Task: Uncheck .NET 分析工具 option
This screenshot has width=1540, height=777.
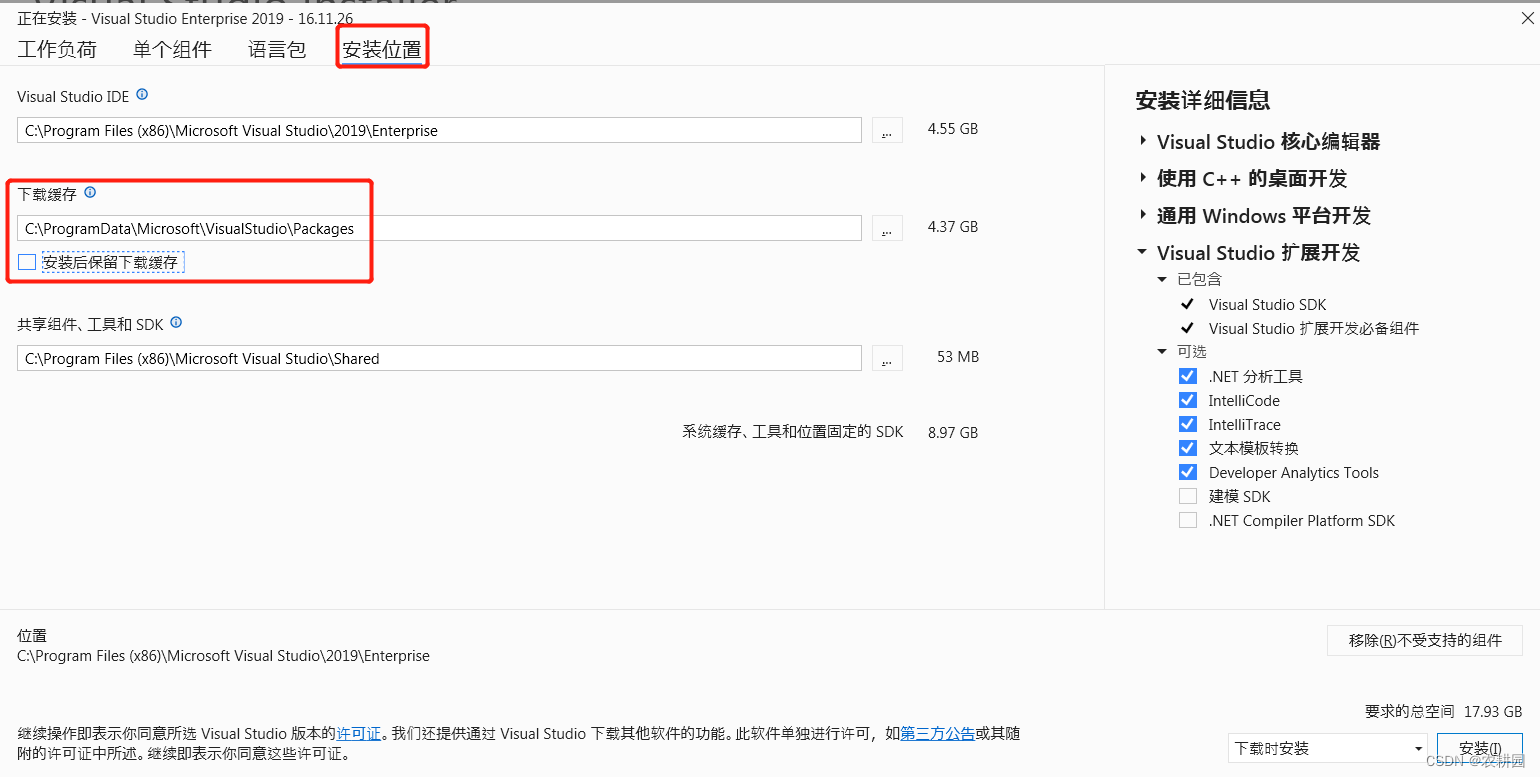Action: point(1188,376)
